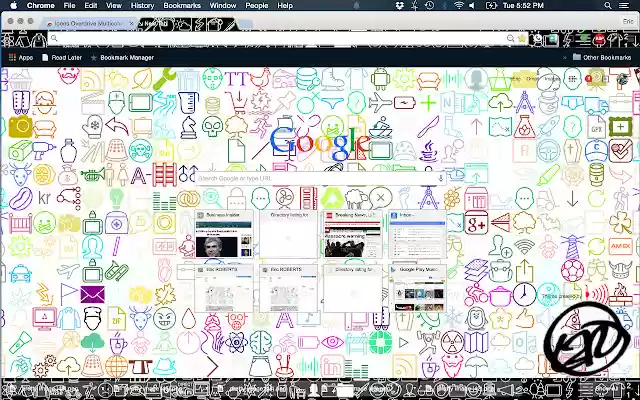
Task: Open Spotlight search magnifier icon
Action: (610, 6)
